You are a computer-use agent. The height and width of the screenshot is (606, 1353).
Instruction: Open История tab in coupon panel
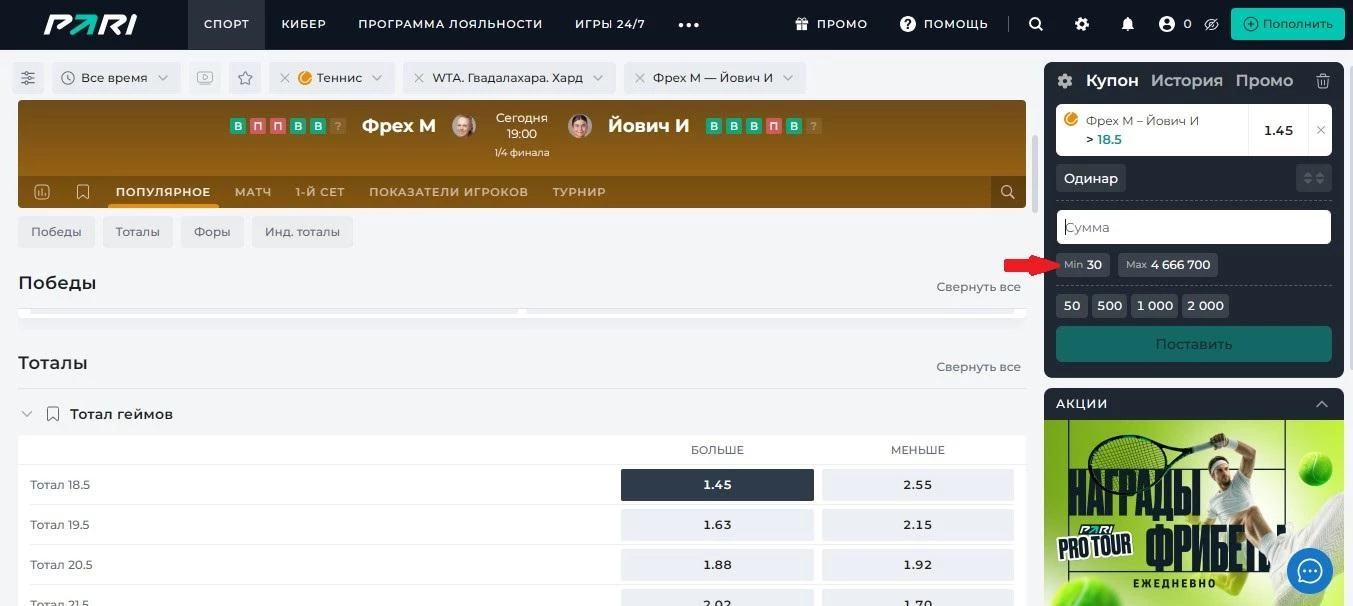(x=1187, y=81)
